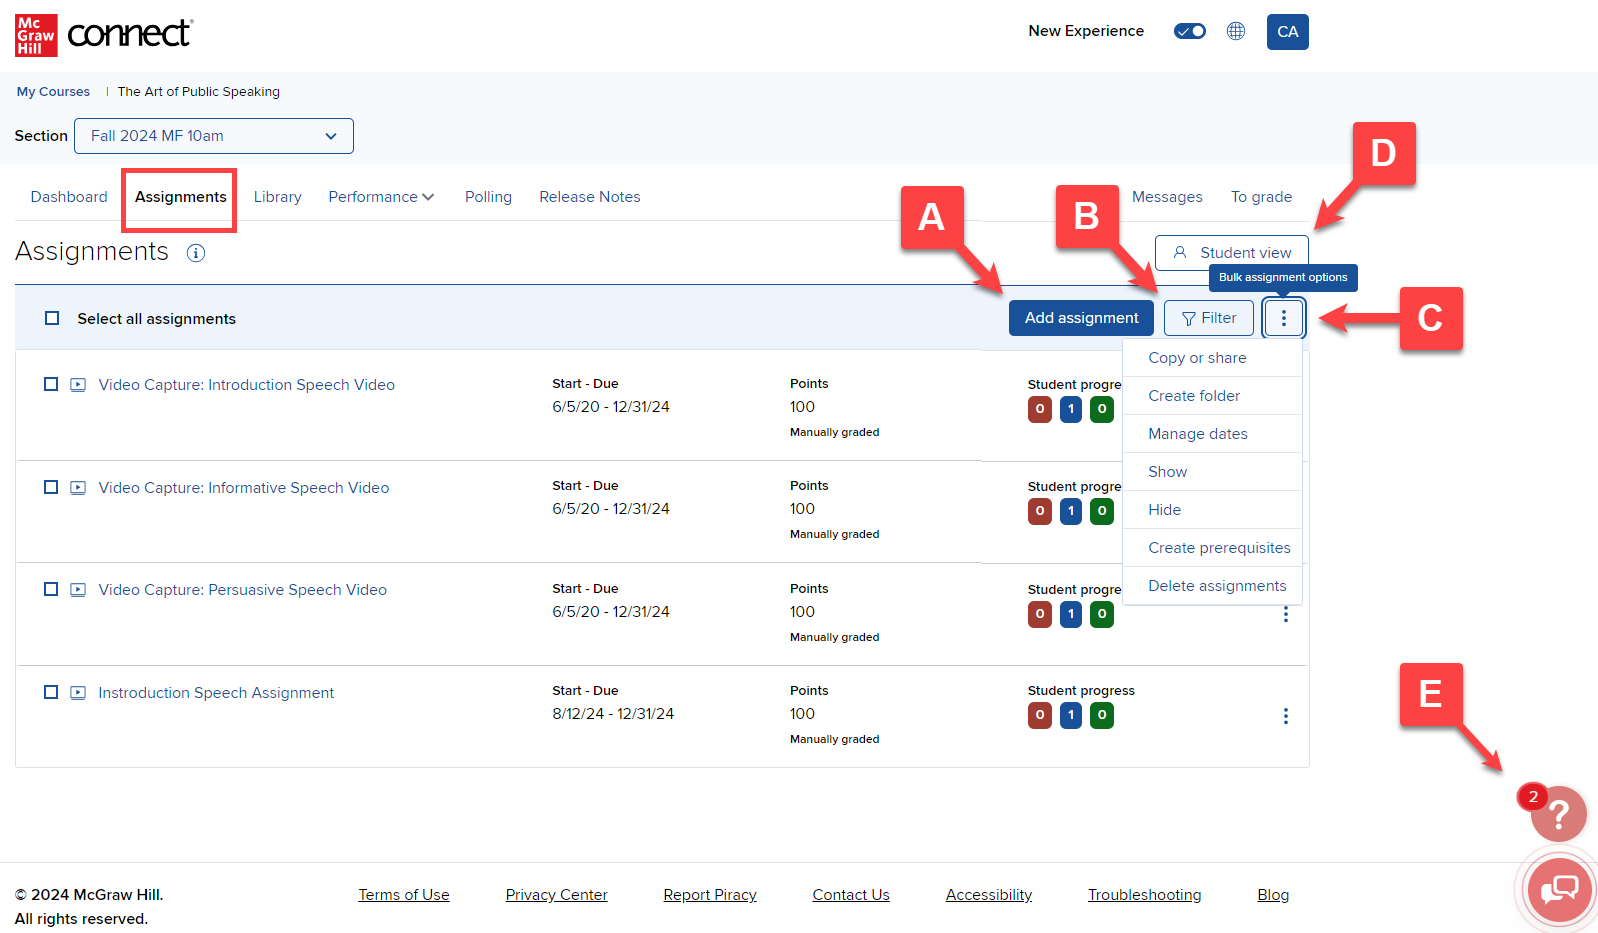This screenshot has height=933, width=1598.
Task: Click the McGraw Hill Connect logo
Action: click(x=104, y=35)
